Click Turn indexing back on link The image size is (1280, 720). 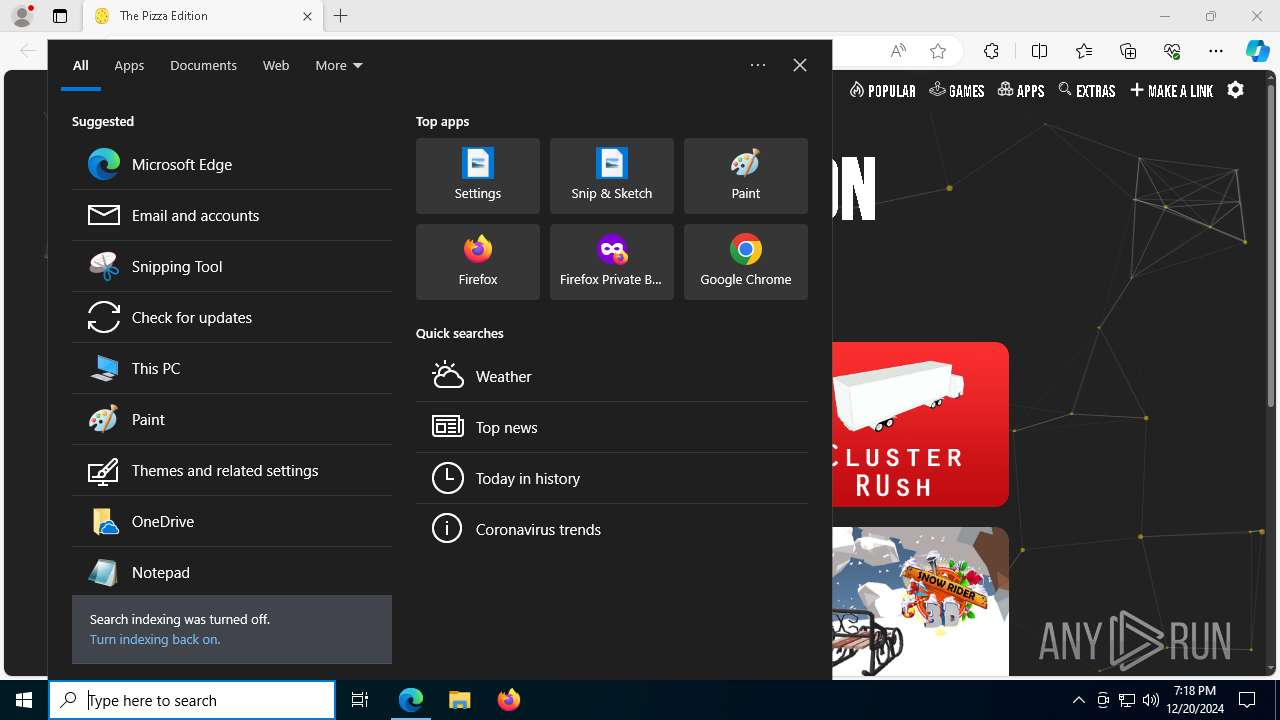(155, 639)
